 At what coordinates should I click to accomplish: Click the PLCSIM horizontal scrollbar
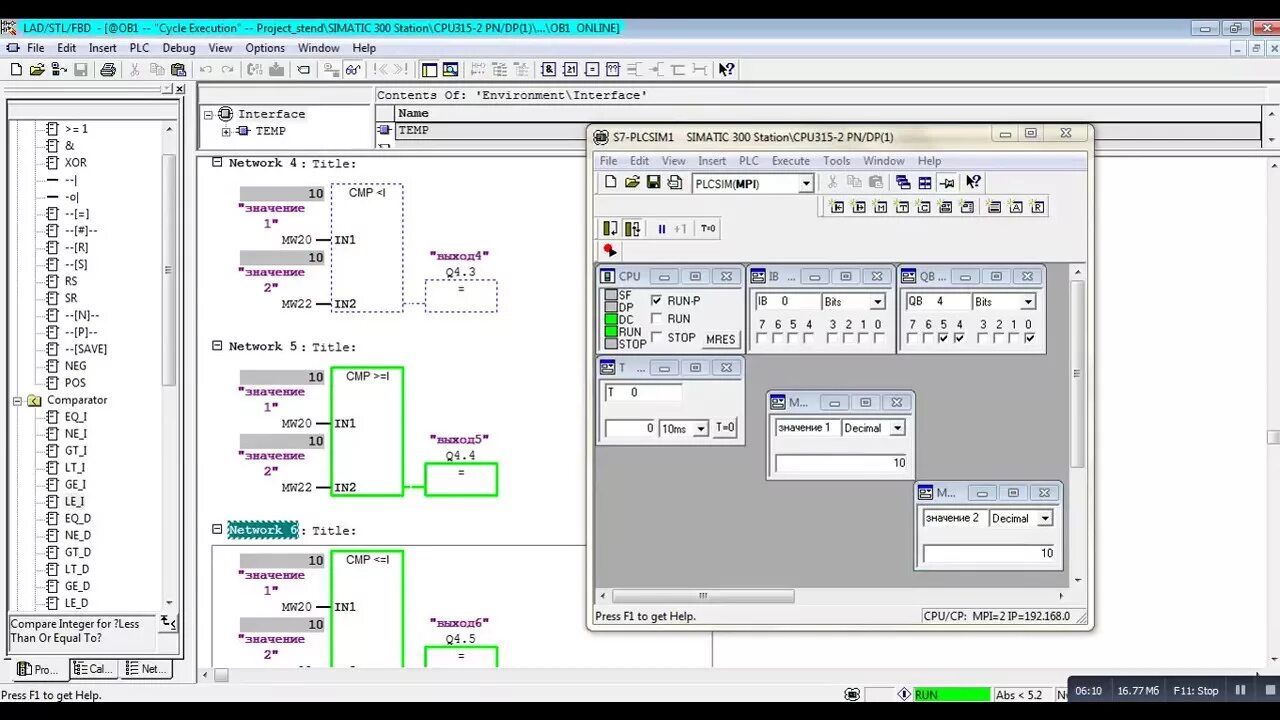click(702, 596)
